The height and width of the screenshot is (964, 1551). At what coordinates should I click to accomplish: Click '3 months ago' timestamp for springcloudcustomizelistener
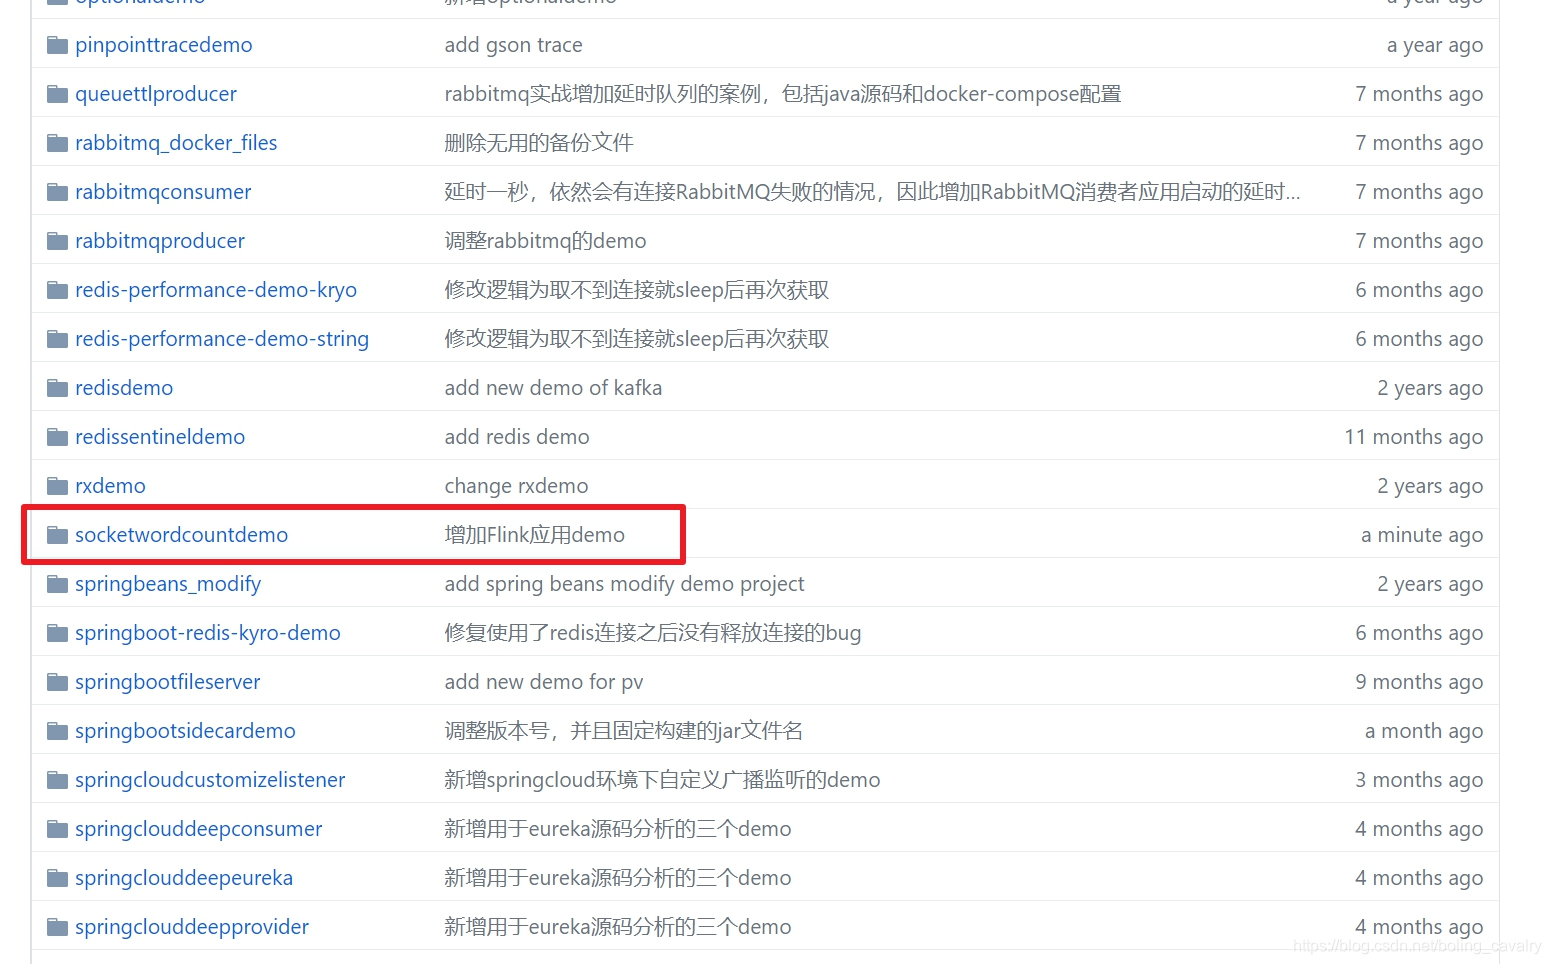[1419, 780]
